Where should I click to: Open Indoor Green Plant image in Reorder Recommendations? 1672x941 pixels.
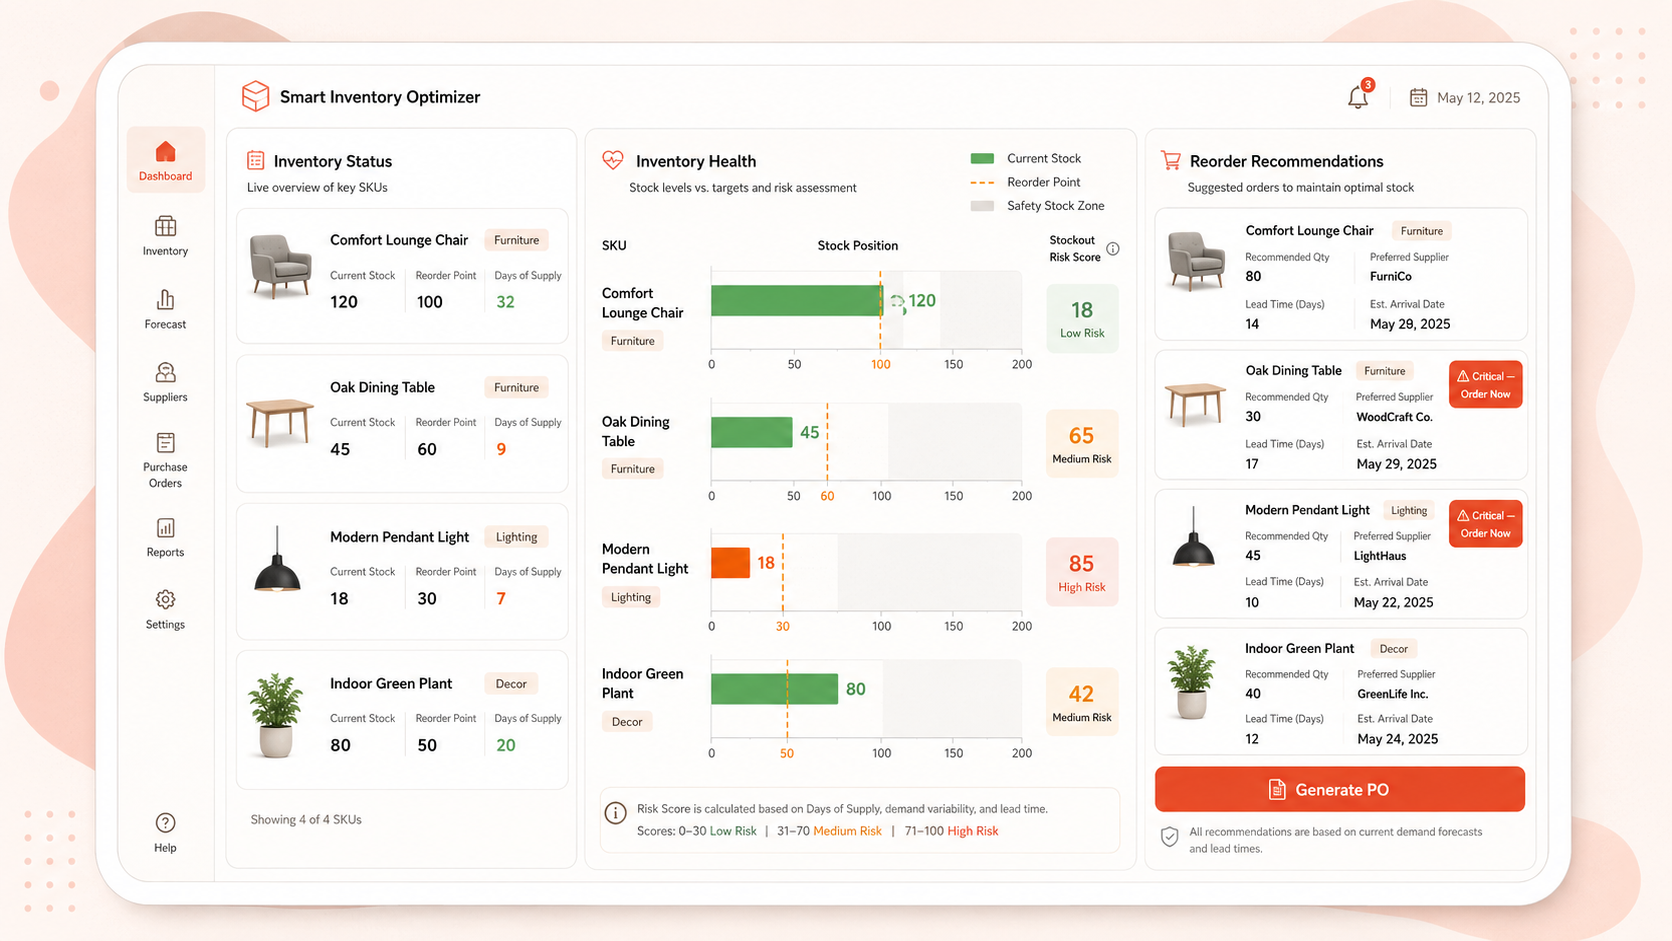pyautogui.click(x=1192, y=683)
